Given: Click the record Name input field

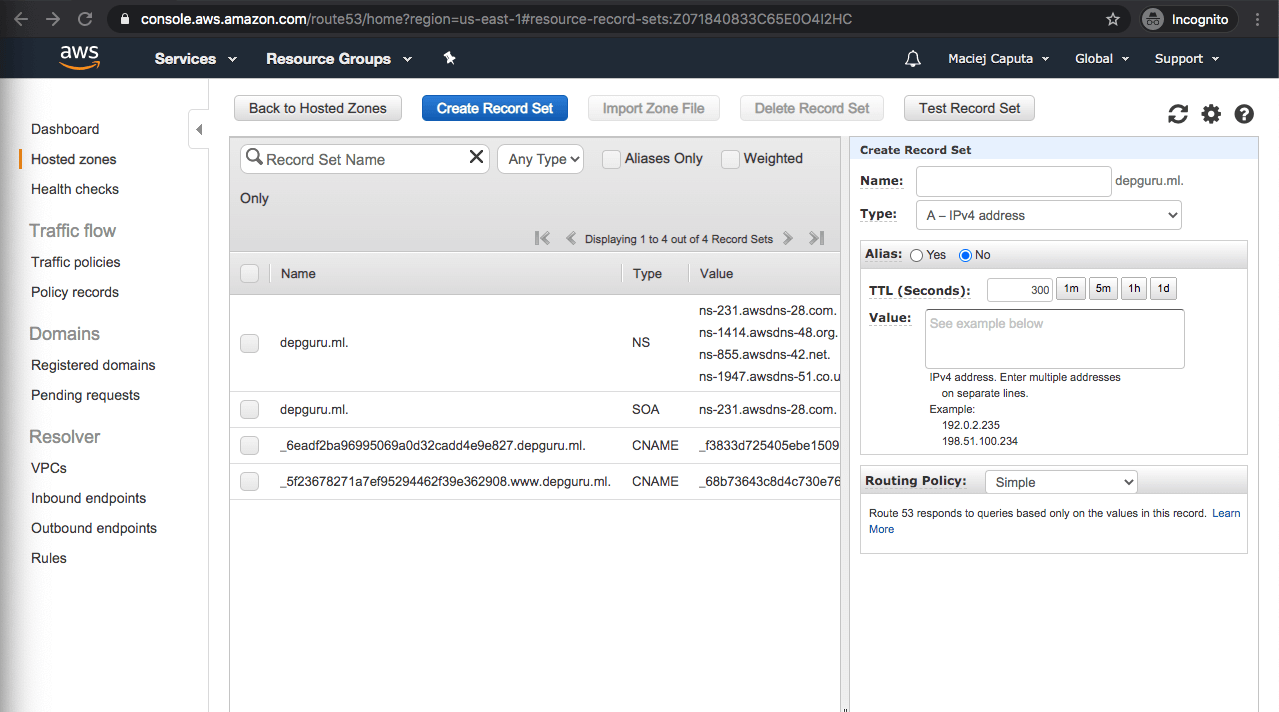Looking at the screenshot, I should pyautogui.click(x=1013, y=181).
